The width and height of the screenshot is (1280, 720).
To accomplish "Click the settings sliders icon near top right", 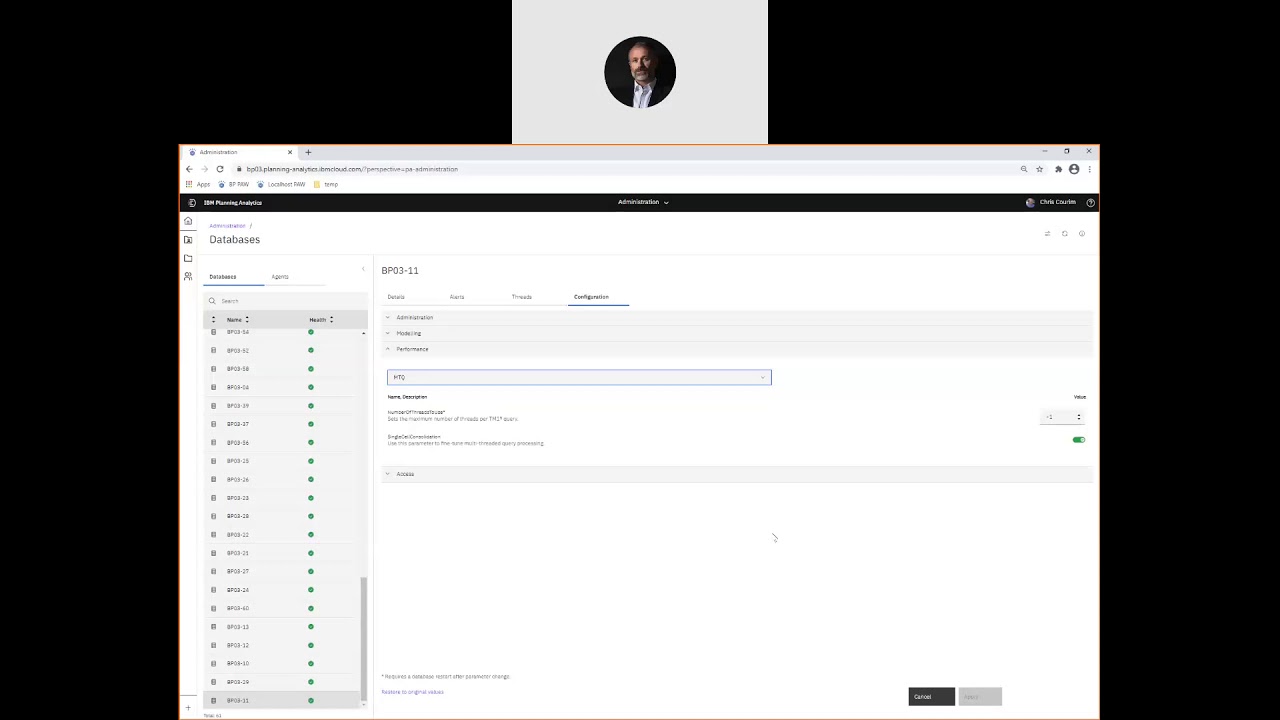I will click(x=1047, y=234).
